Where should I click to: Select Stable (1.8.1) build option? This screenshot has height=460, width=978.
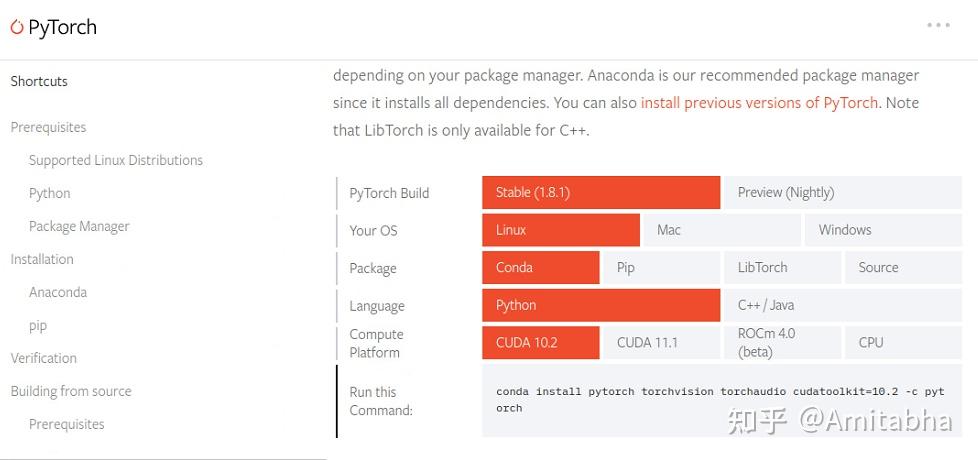pos(600,193)
